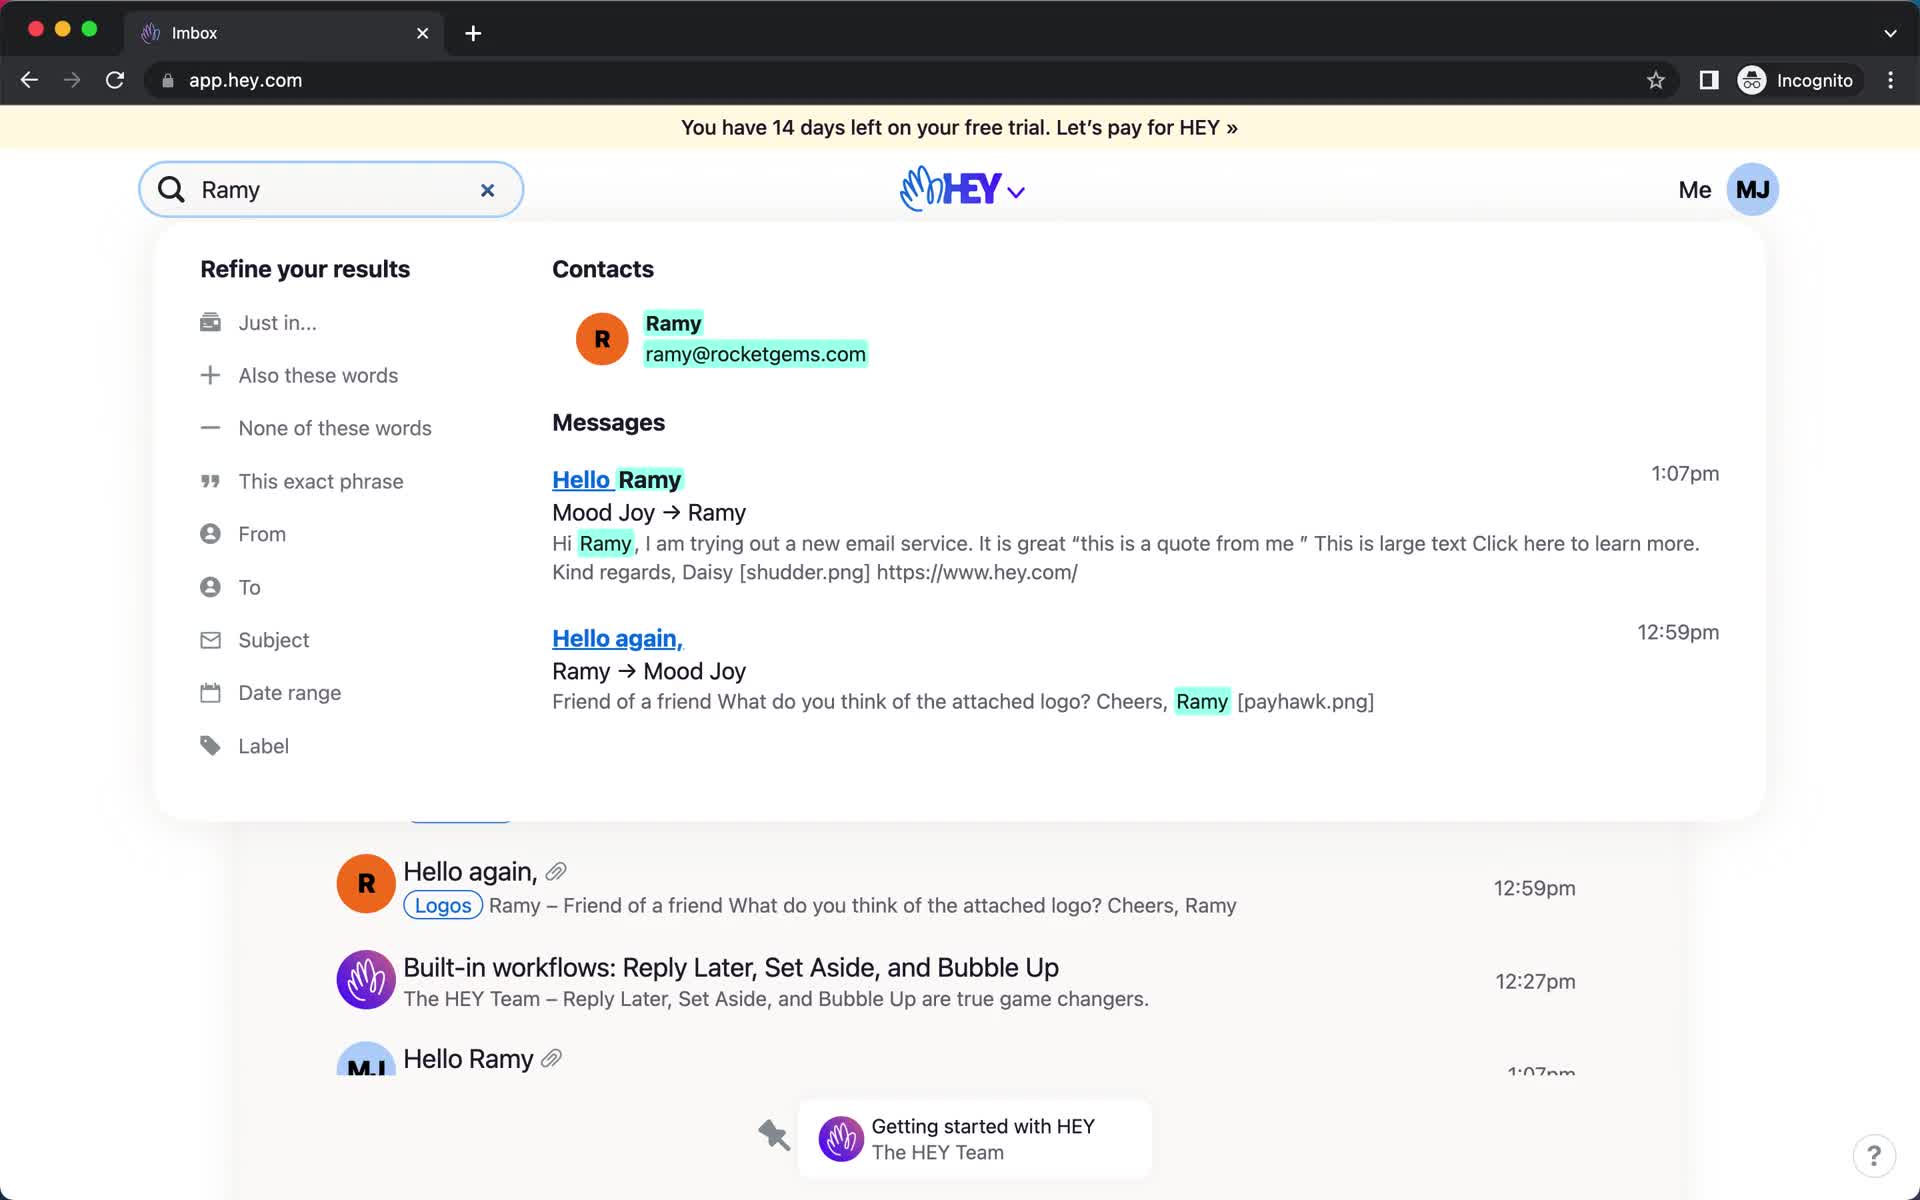Clear the Ramy search text
Image resolution: width=1920 pixels, height=1200 pixels.
[x=487, y=190]
